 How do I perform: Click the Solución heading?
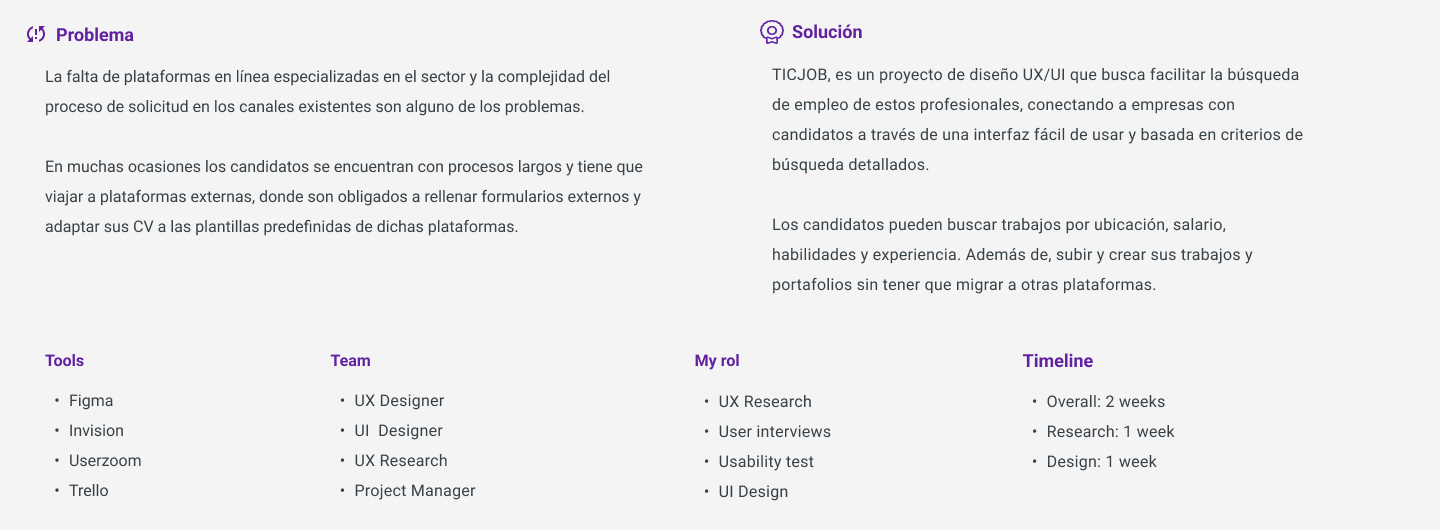(827, 32)
